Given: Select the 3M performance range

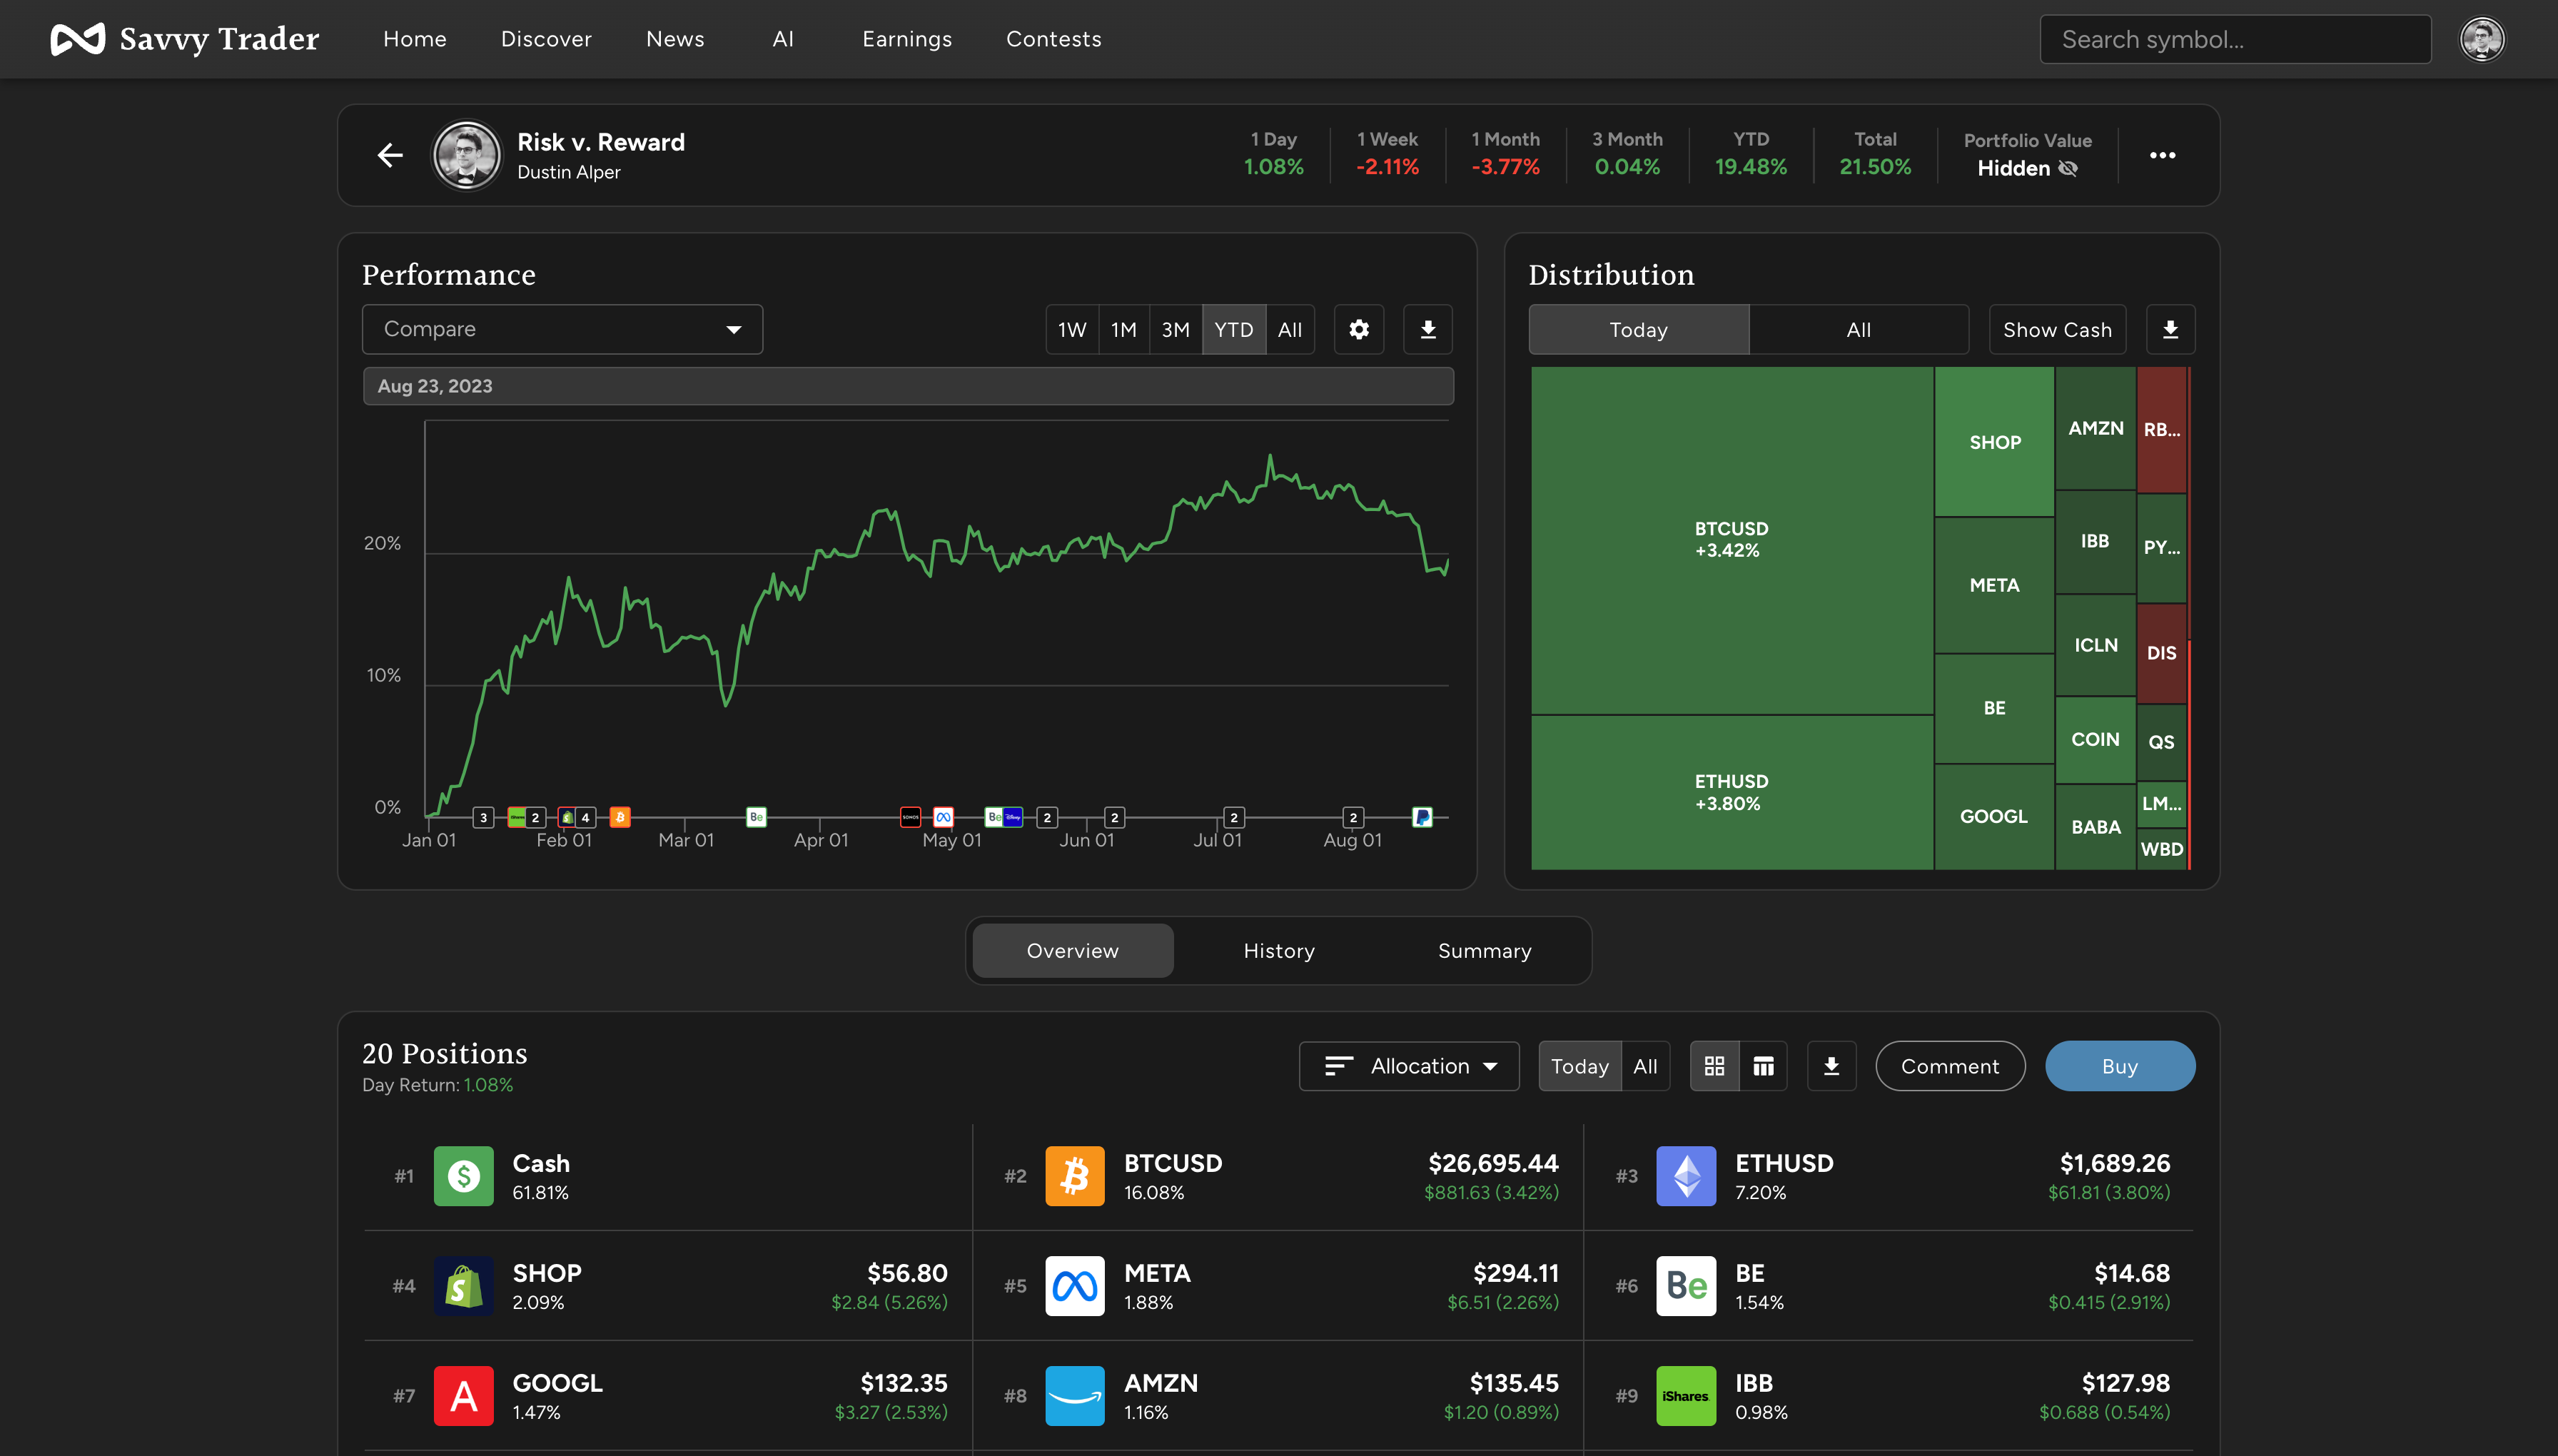Looking at the screenshot, I should (1176, 329).
